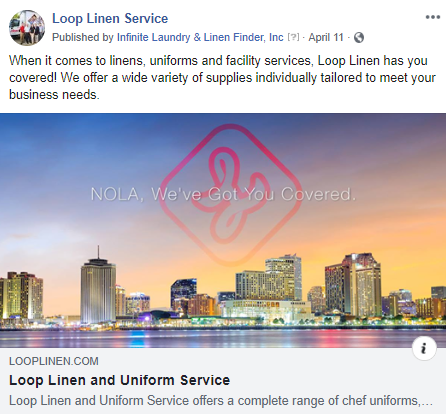Click the truncated ellipsis ending the description
Viewport: 446px width, 414px height.
(x=427, y=402)
